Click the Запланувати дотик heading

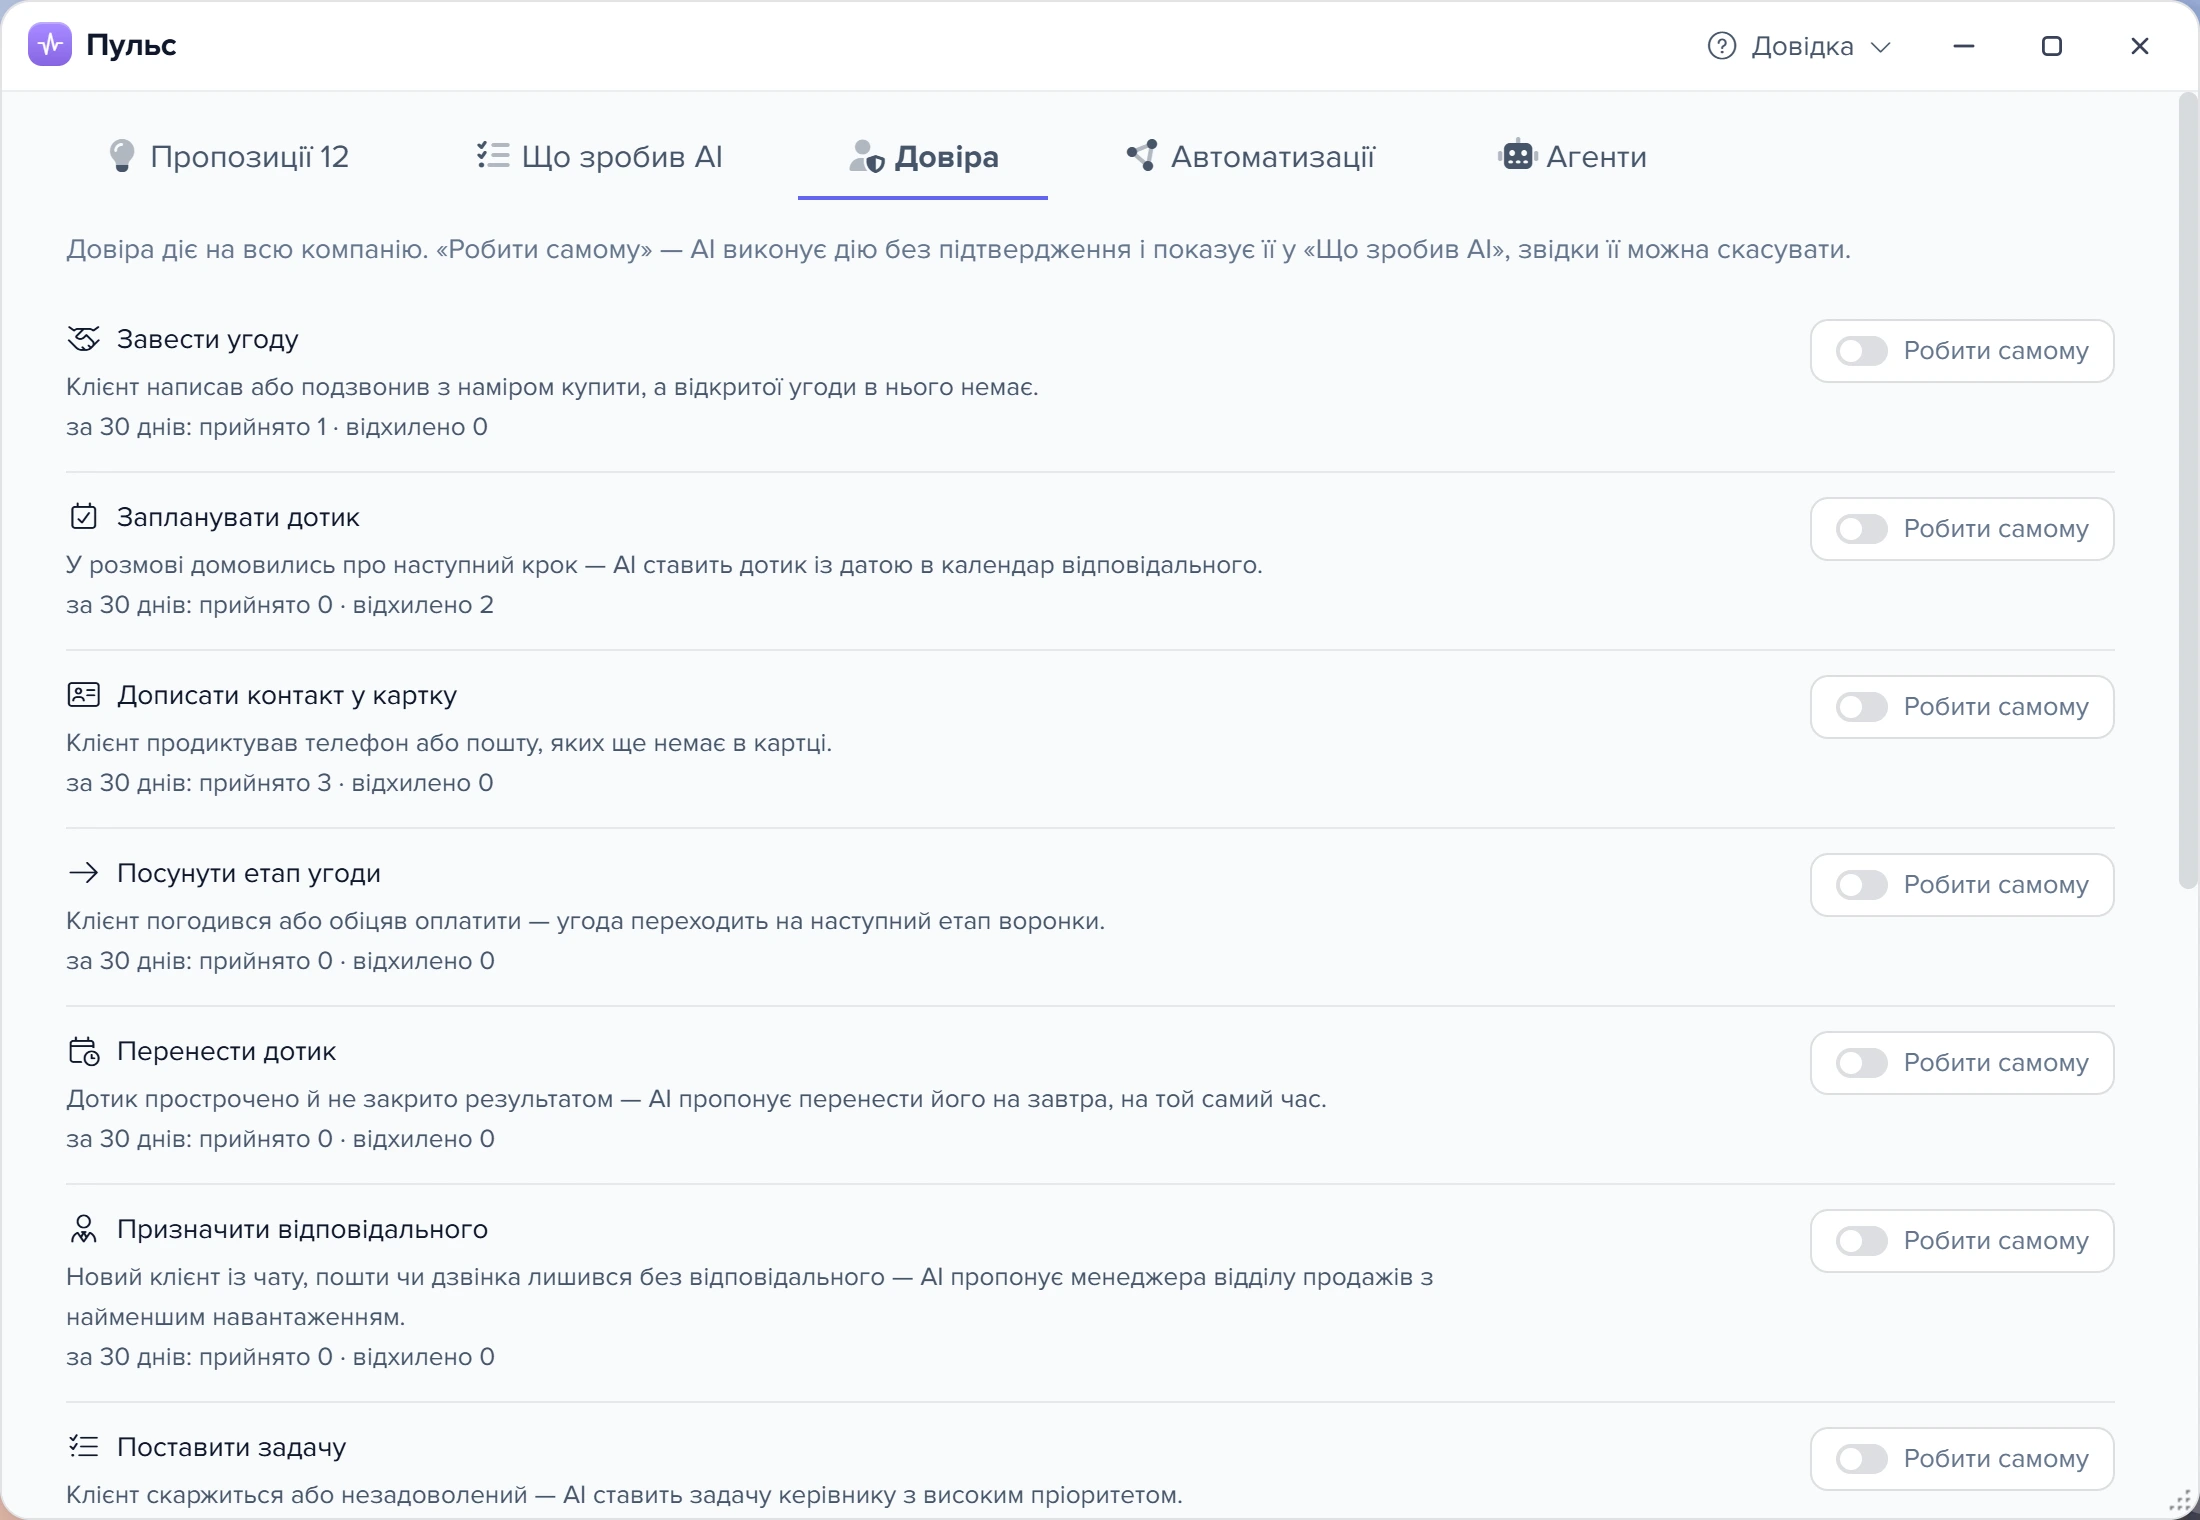238,517
